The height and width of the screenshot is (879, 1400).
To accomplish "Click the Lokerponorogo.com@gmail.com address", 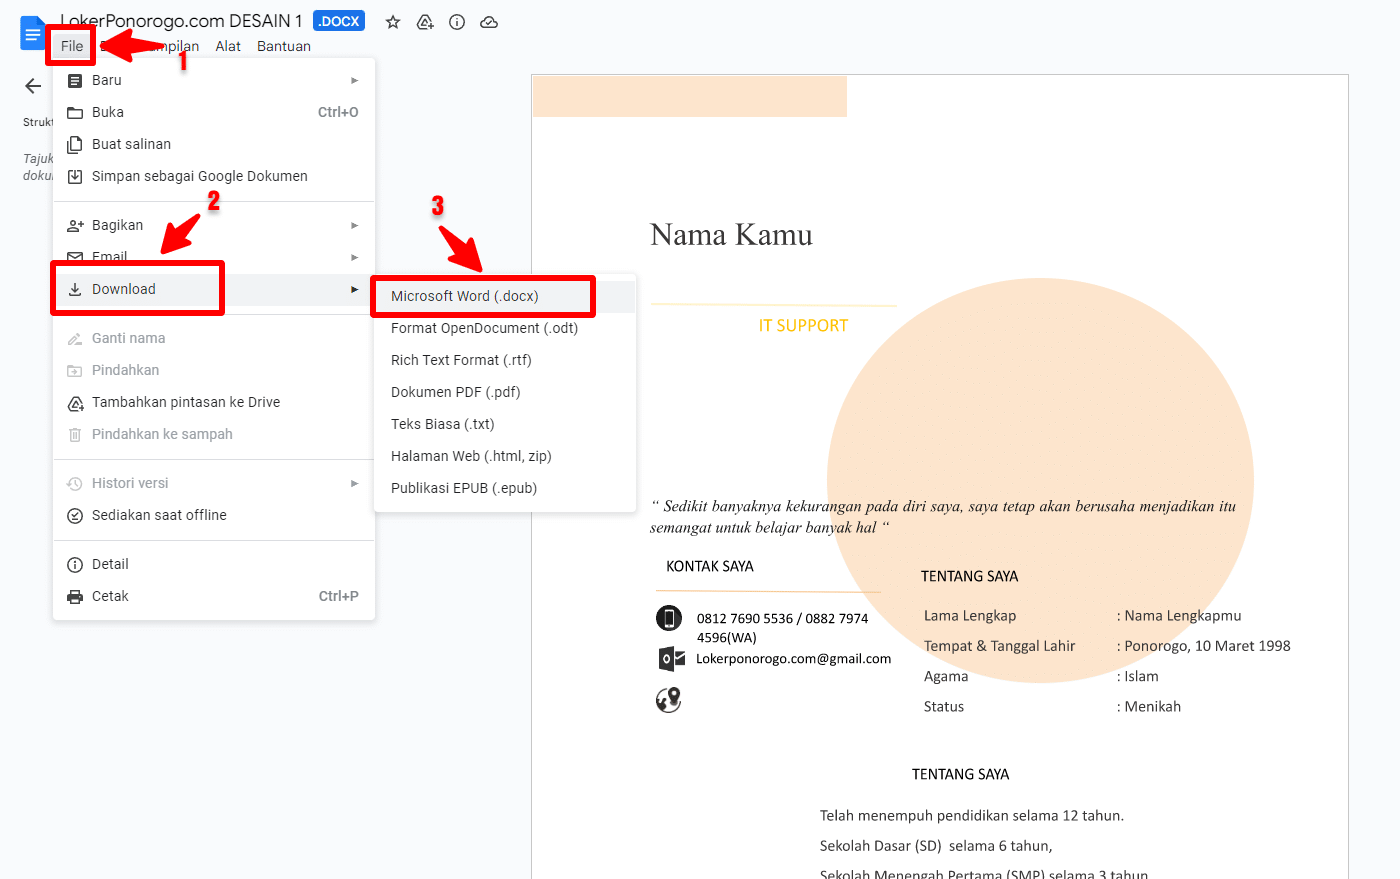I will (793, 658).
